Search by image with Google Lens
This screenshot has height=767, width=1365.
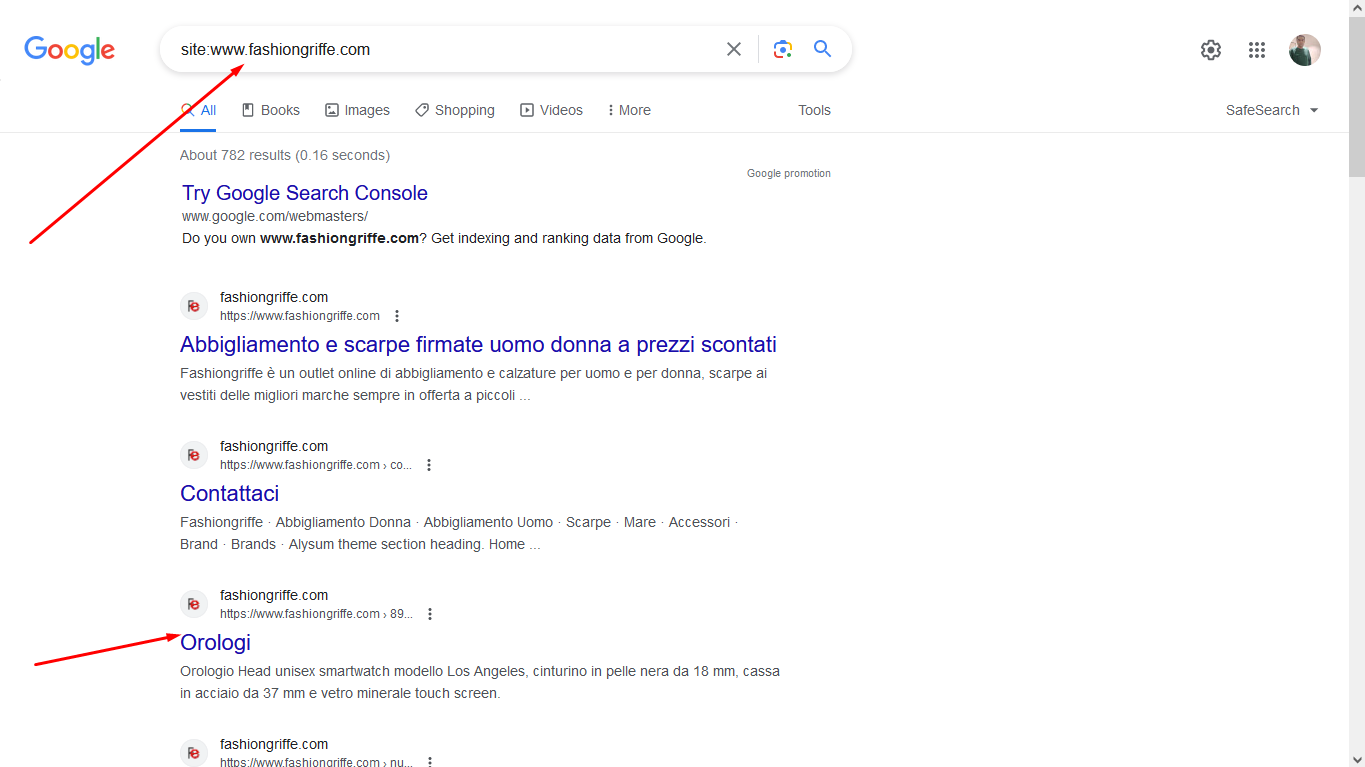(x=783, y=49)
